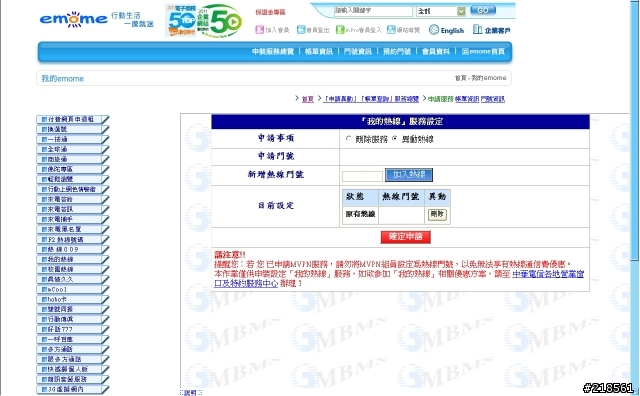640x396 pixels.
Task: Focus the 新增熱線門號 input field
Action: (x=362, y=176)
